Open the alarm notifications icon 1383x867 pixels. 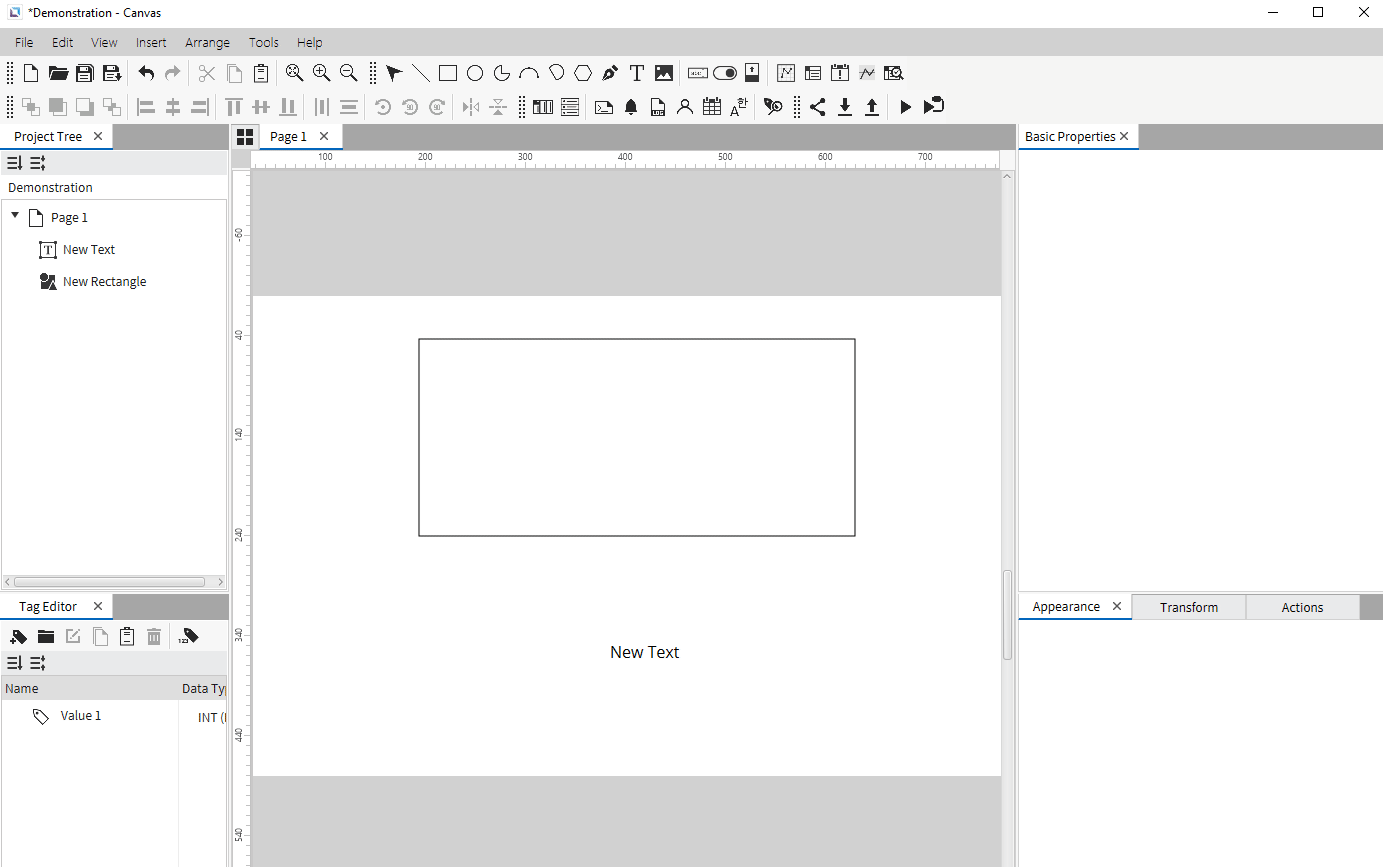click(x=631, y=106)
